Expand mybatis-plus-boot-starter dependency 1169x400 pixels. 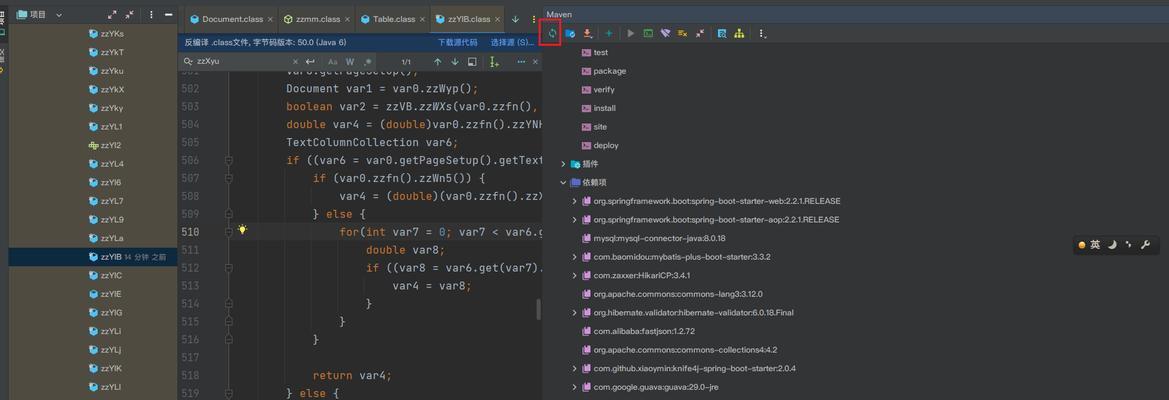pyautogui.click(x=574, y=257)
